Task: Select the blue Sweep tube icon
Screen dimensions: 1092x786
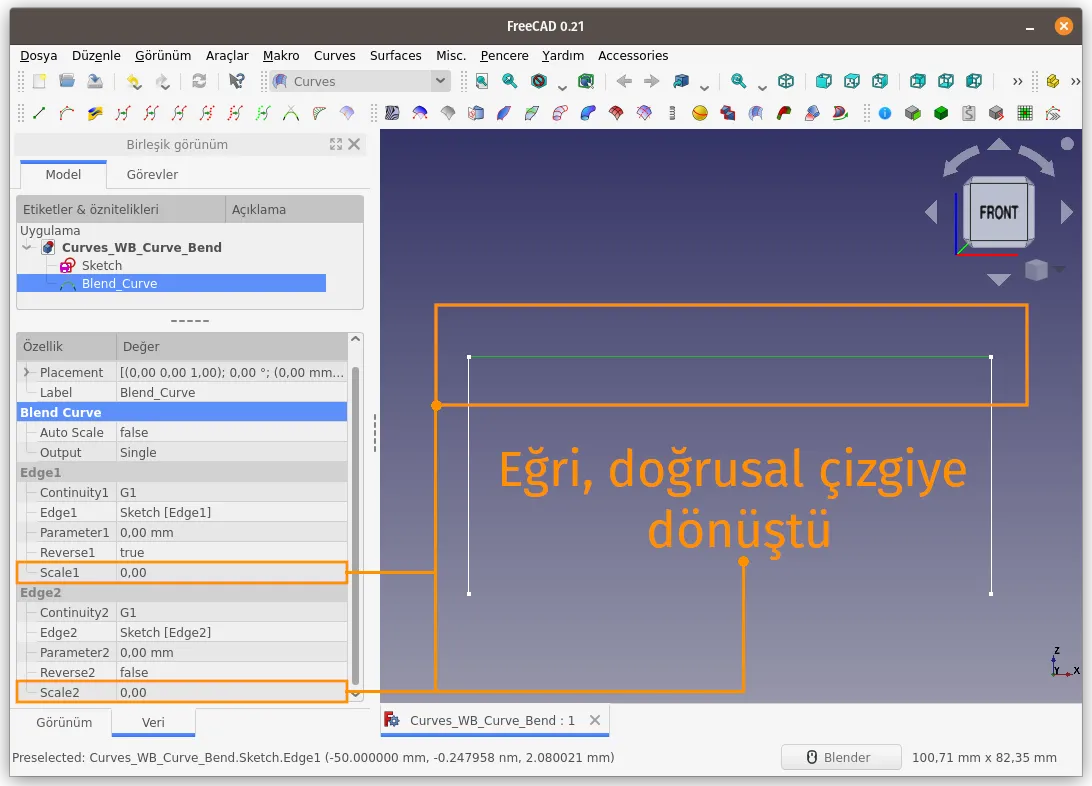Action: pos(588,113)
